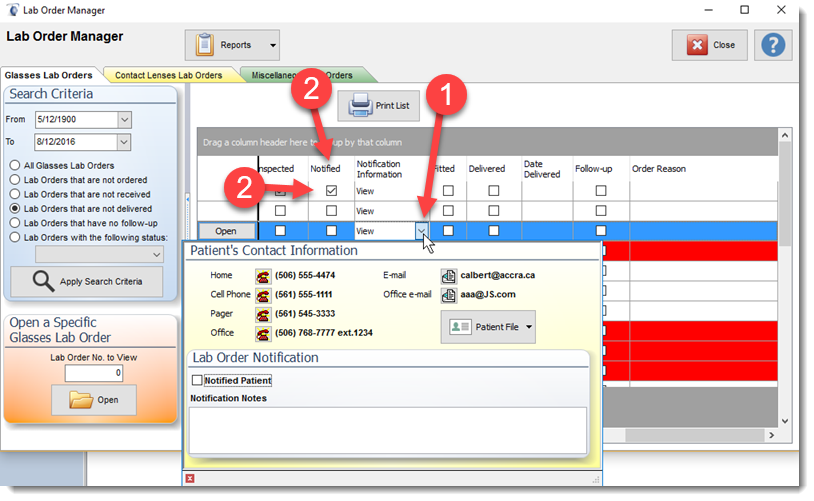Close the popup with the red X icon
This screenshot has width=814, height=501.
click(x=190, y=478)
